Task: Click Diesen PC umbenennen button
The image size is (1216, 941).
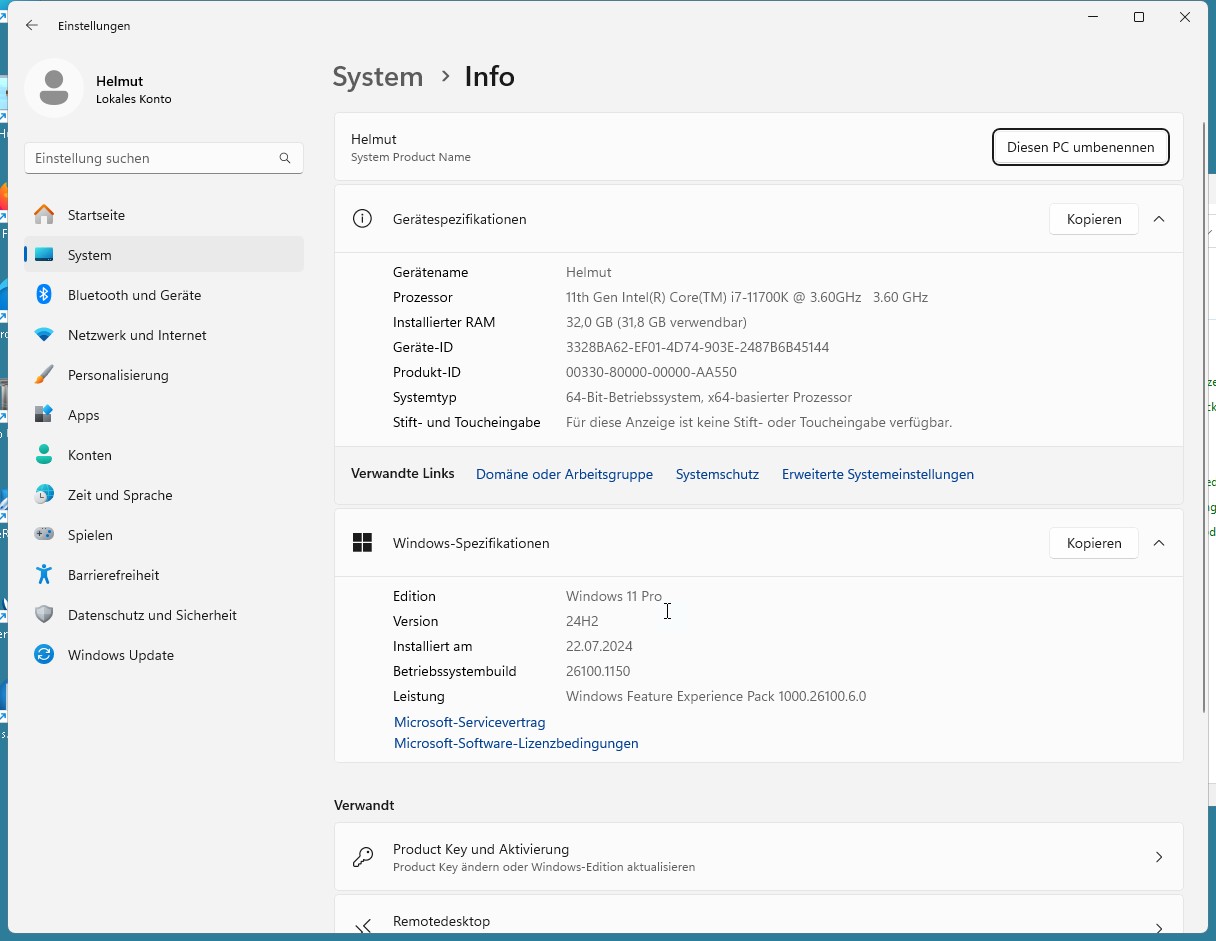Action: click(x=1080, y=147)
